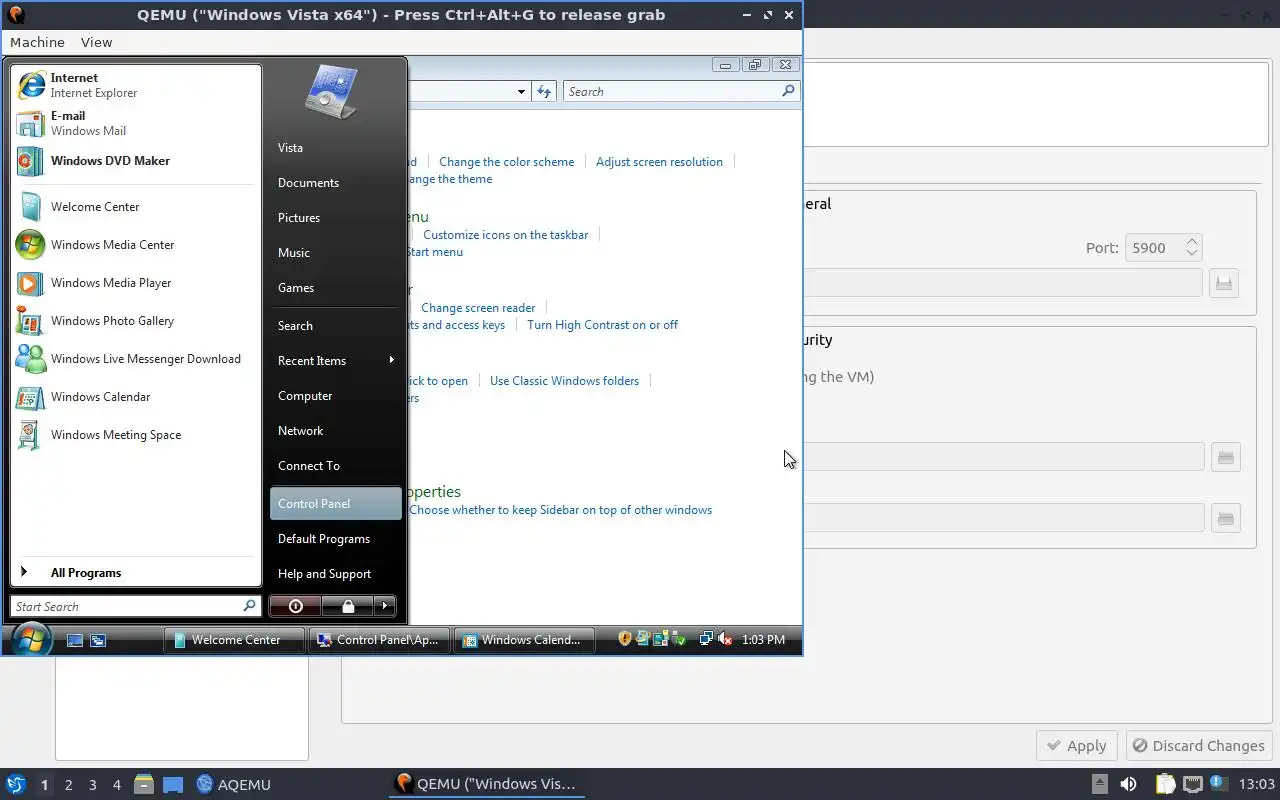
Task: Open Welcome Center in Start menu
Action: coord(136,207)
